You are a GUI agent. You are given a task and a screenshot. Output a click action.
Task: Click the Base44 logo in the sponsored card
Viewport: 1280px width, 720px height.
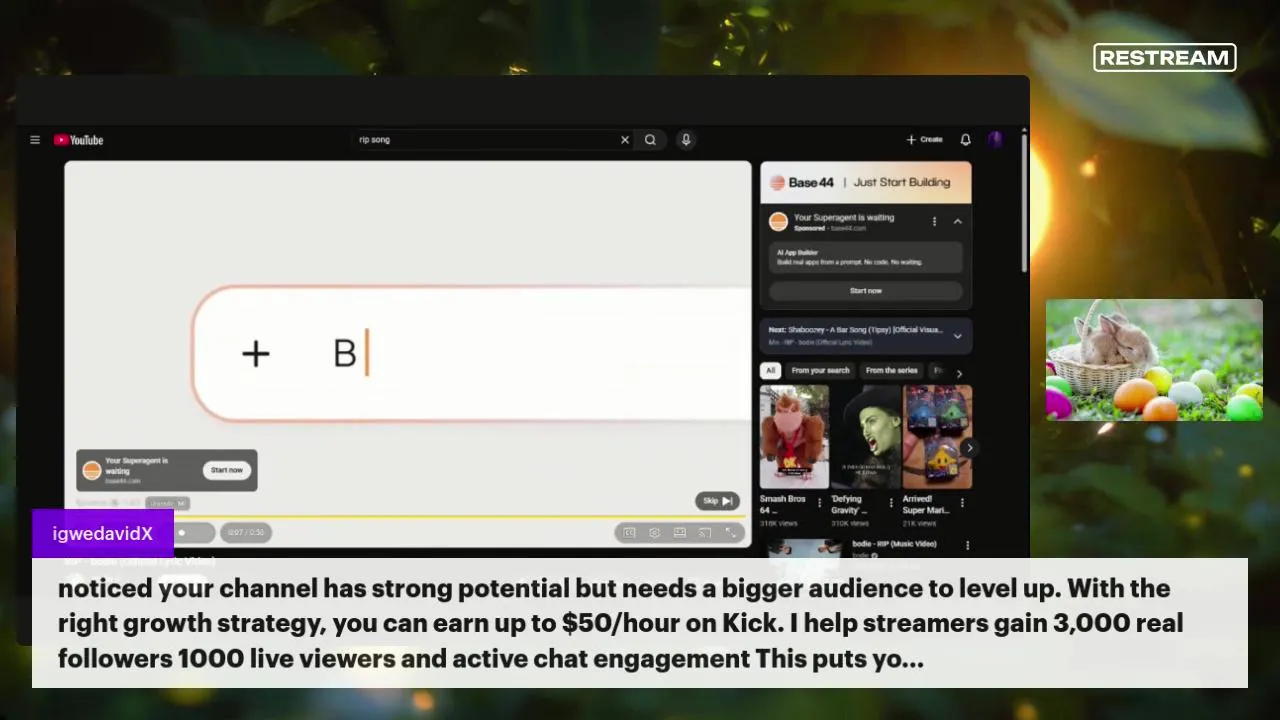point(778,222)
